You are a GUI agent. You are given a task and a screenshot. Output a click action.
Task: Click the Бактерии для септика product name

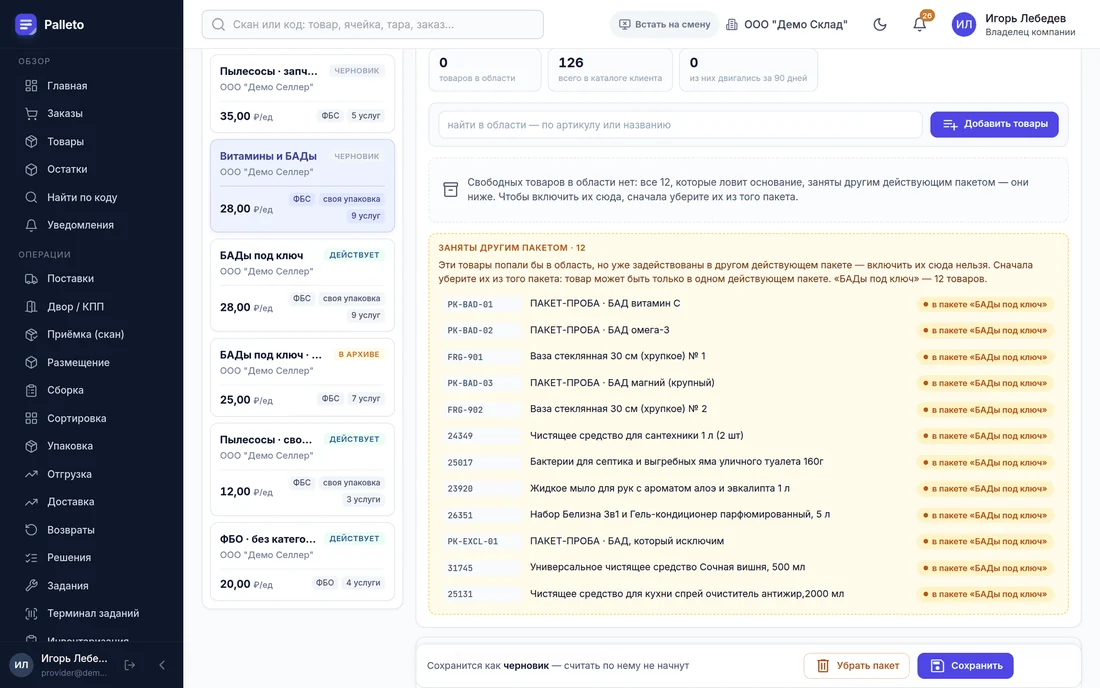point(677,461)
